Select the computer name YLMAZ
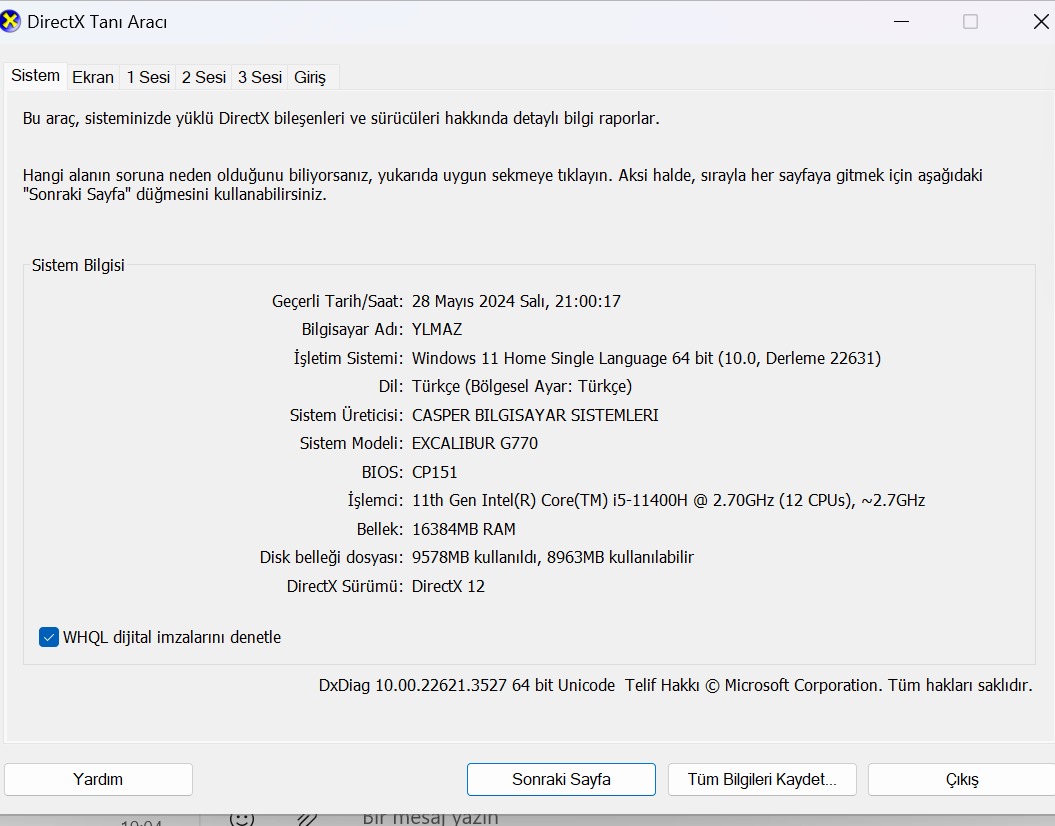This screenshot has width=1055, height=826. pyautogui.click(x=437, y=330)
